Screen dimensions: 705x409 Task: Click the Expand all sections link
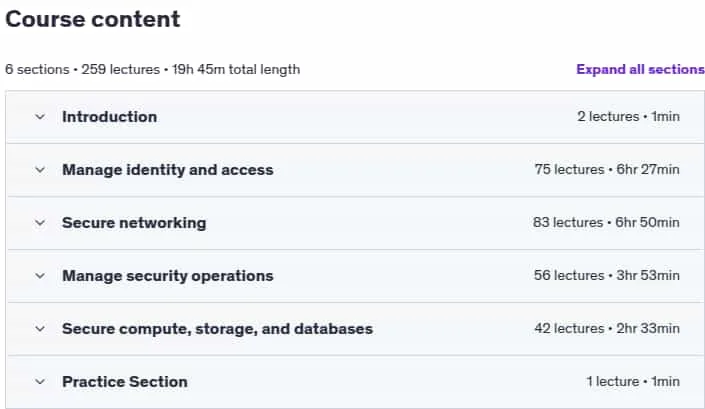640,69
